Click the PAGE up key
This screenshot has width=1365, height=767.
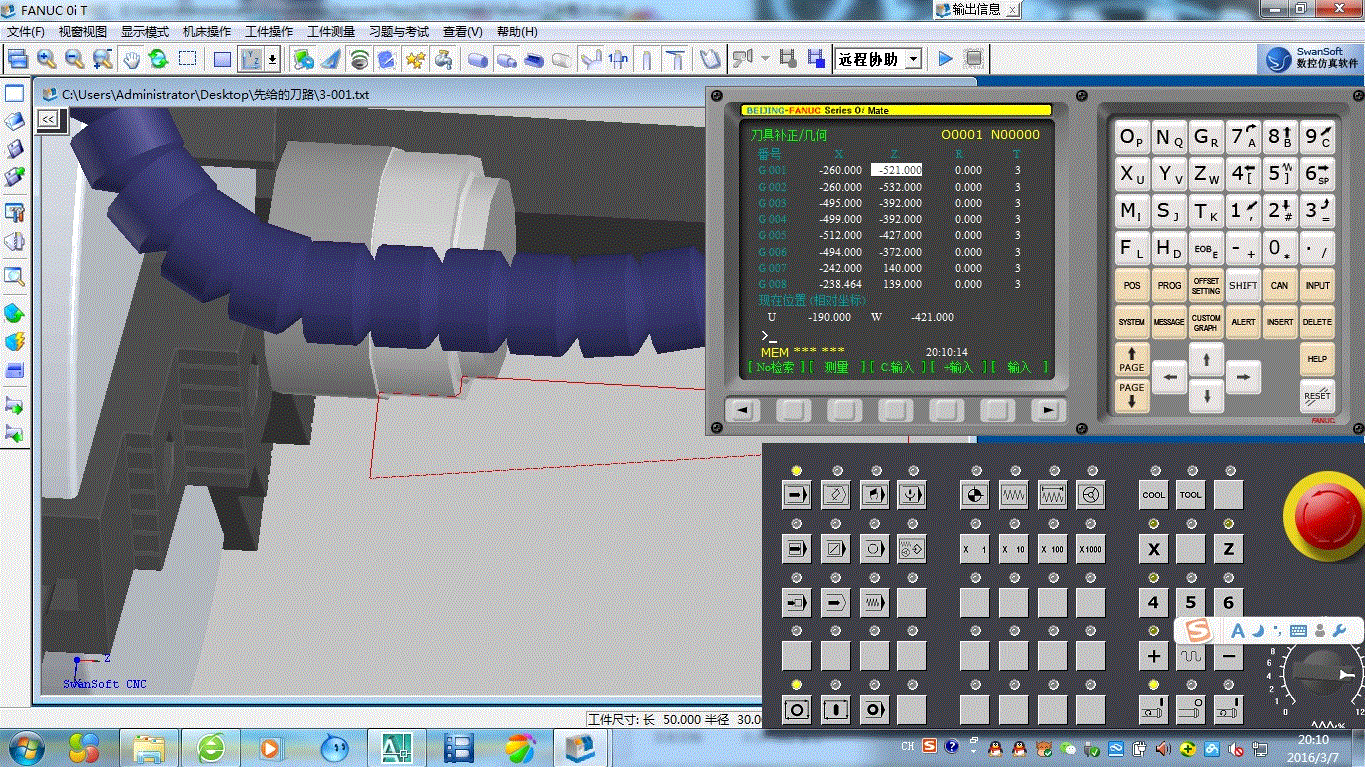coord(1132,359)
